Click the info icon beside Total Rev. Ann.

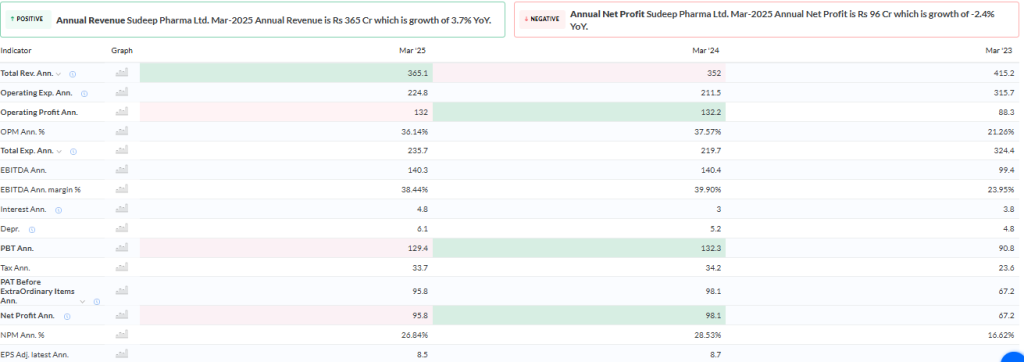click(72, 74)
